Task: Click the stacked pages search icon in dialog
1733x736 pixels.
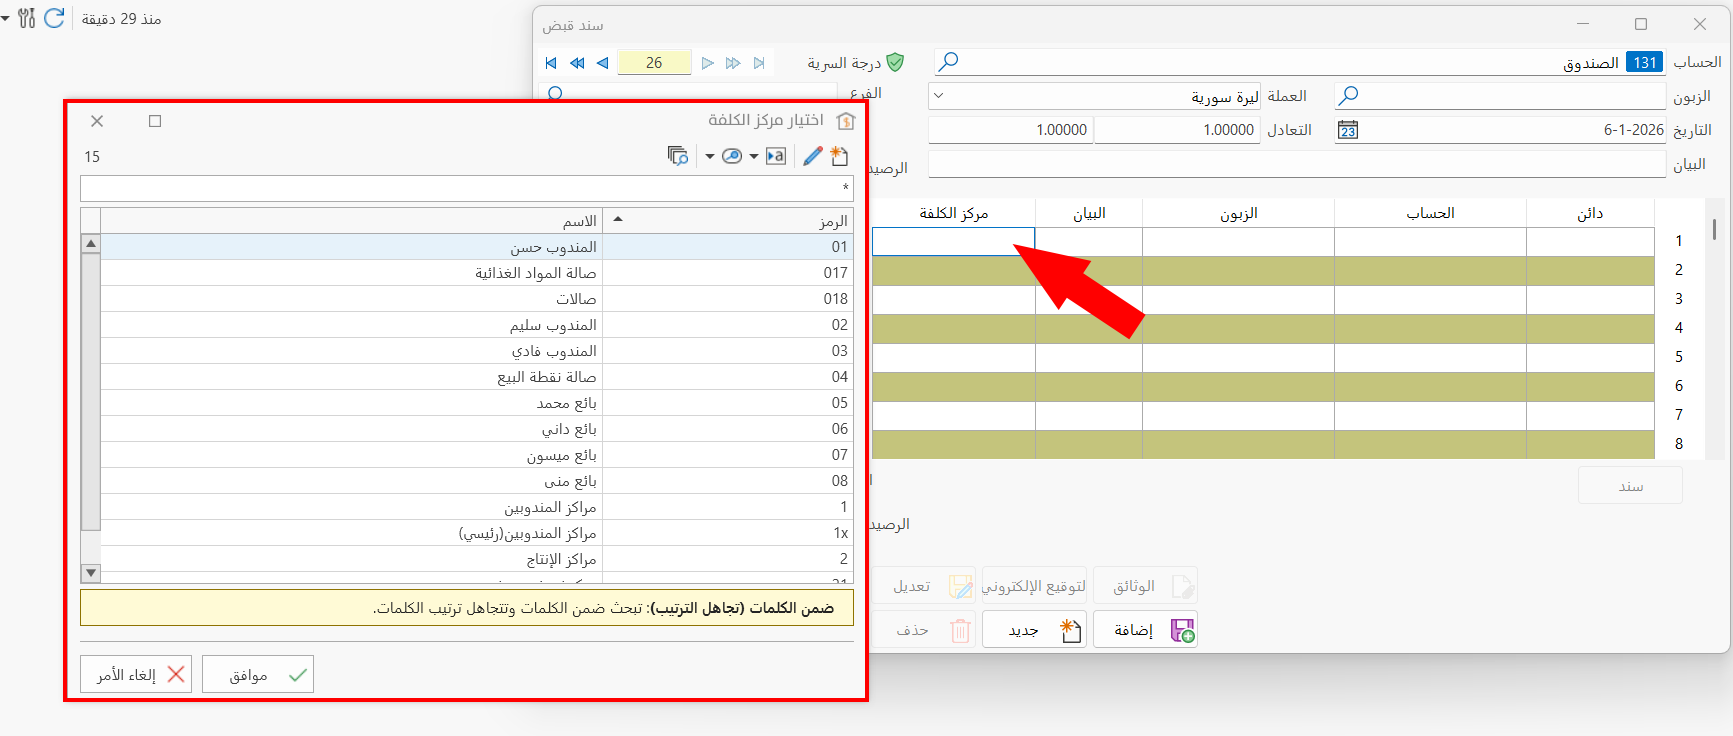Action: (678, 156)
